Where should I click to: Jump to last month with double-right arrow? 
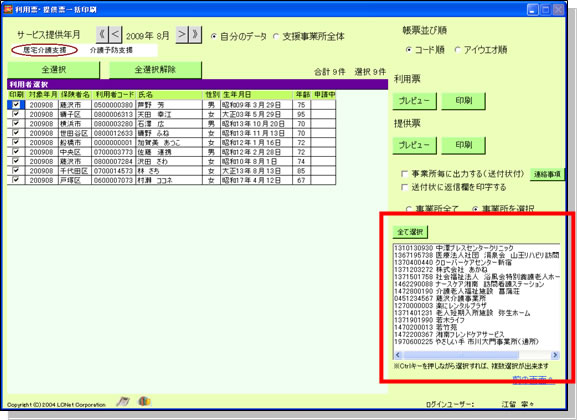click(195, 35)
